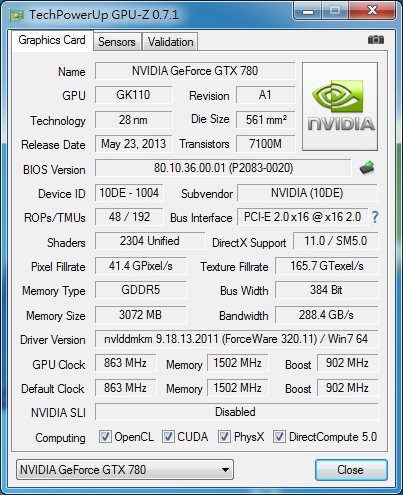The width and height of the screenshot is (403, 495).
Task: Click the NVIDIA SLI label
Action: click(58, 413)
